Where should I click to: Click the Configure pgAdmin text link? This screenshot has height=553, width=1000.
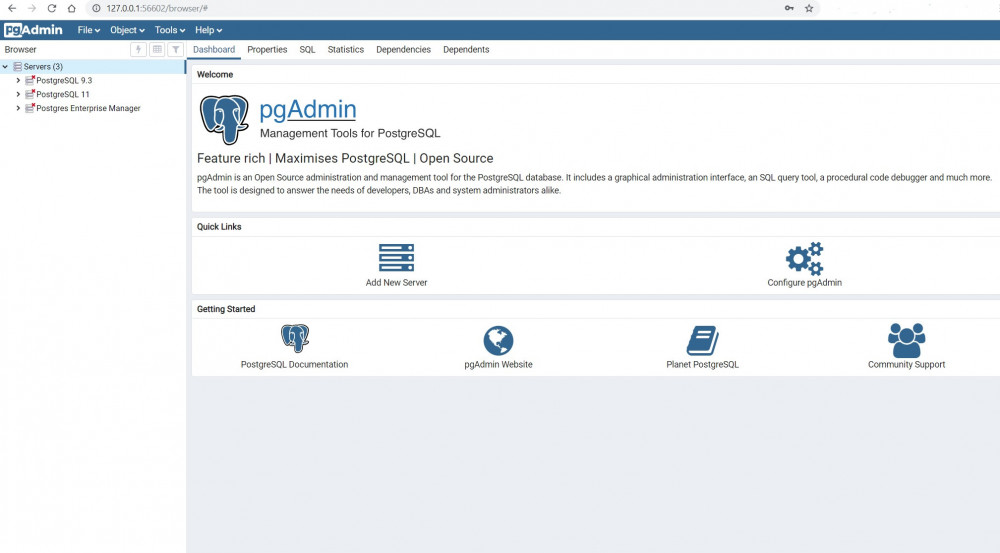point(804,283)
